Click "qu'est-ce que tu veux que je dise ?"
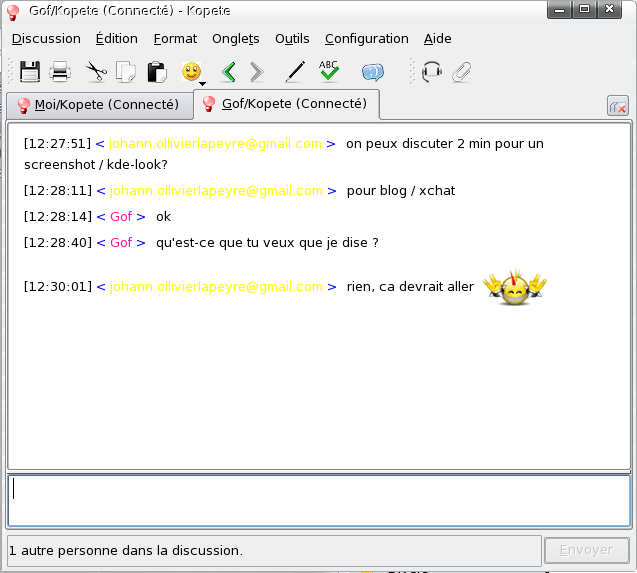Screen dimensions: 637x573 click(267, 243)
